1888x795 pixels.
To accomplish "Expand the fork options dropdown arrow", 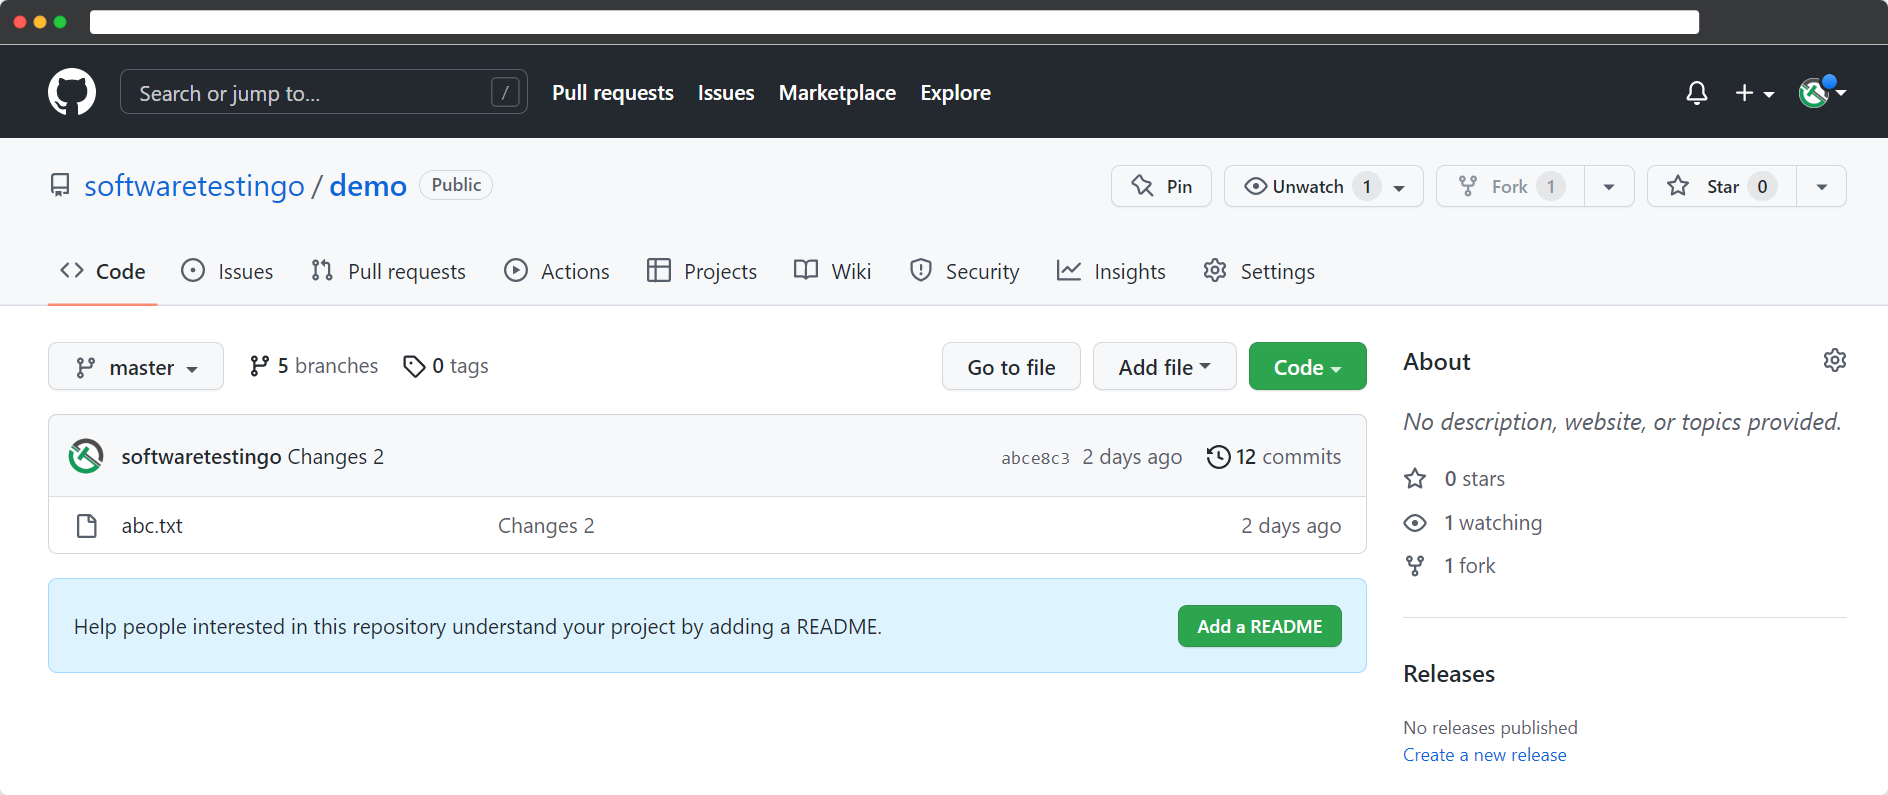I will pos(1609,186).
